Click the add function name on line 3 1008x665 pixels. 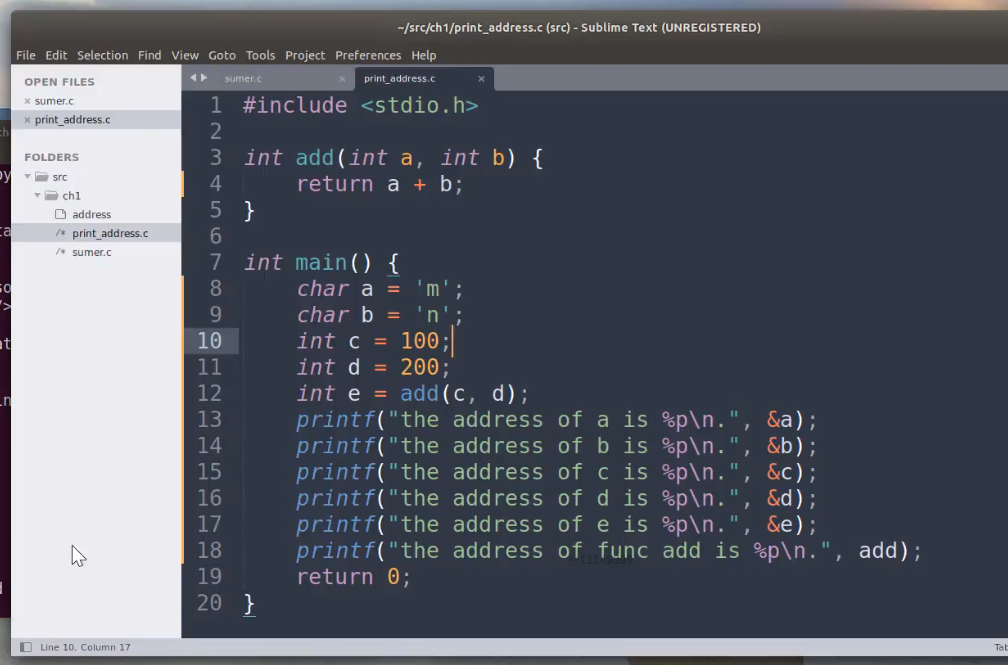[x=314, y=158]
